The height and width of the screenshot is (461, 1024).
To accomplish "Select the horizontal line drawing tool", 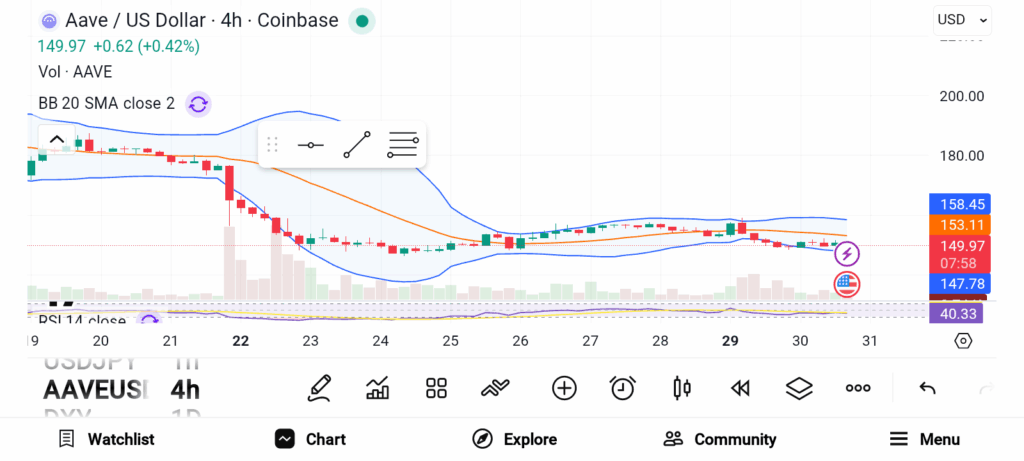I will [310, 145].
